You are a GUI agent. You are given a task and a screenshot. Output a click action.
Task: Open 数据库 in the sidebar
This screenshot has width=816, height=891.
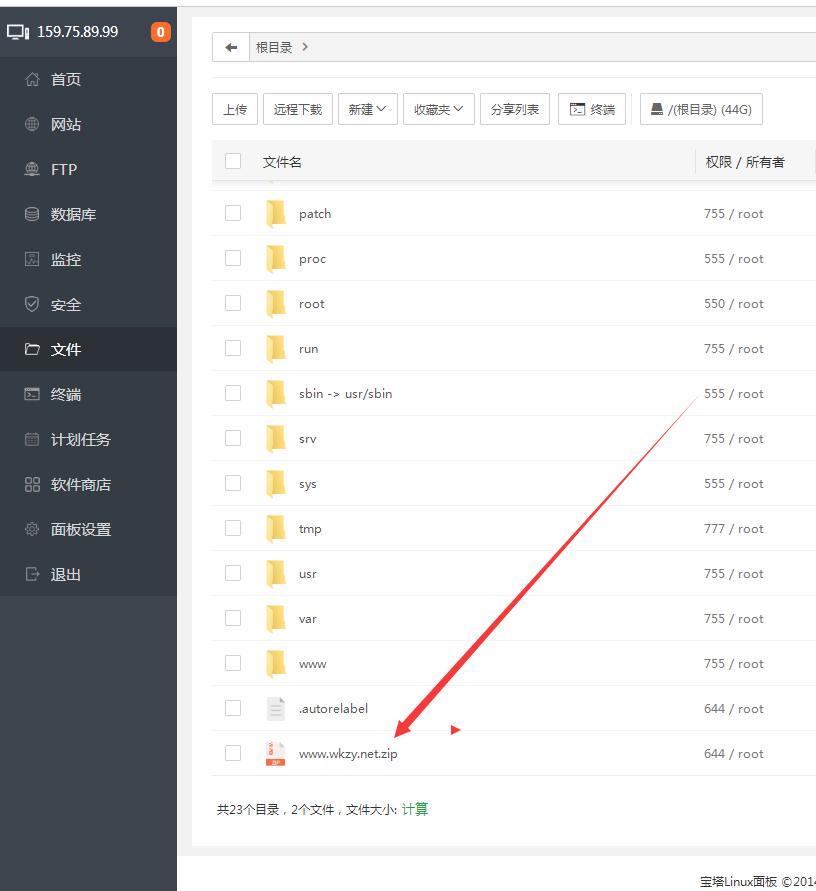click(x=73, y=215)
